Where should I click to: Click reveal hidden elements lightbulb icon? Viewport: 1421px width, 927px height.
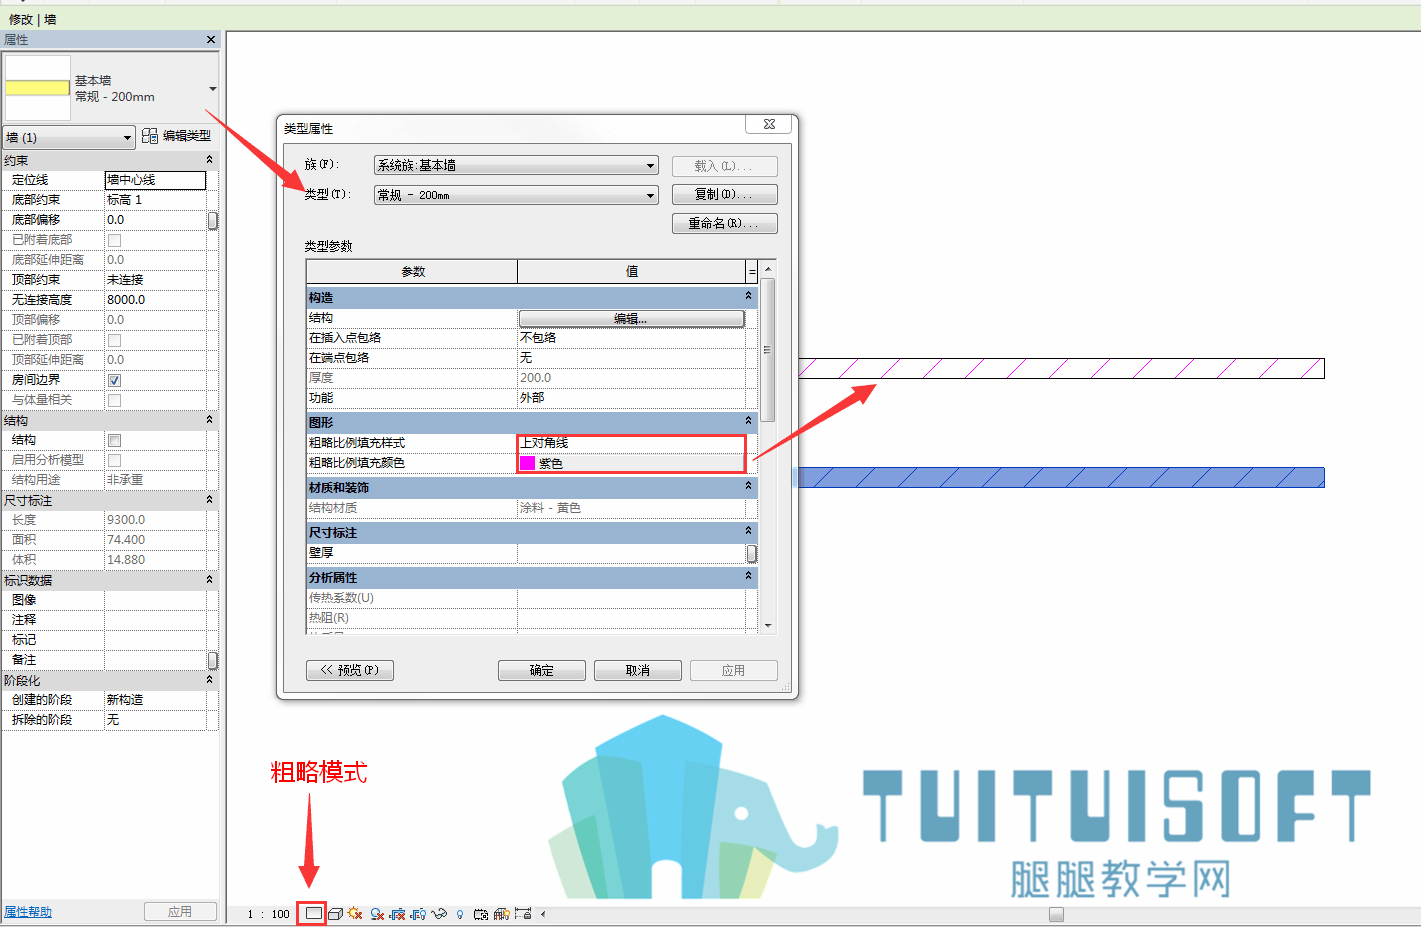460,914
